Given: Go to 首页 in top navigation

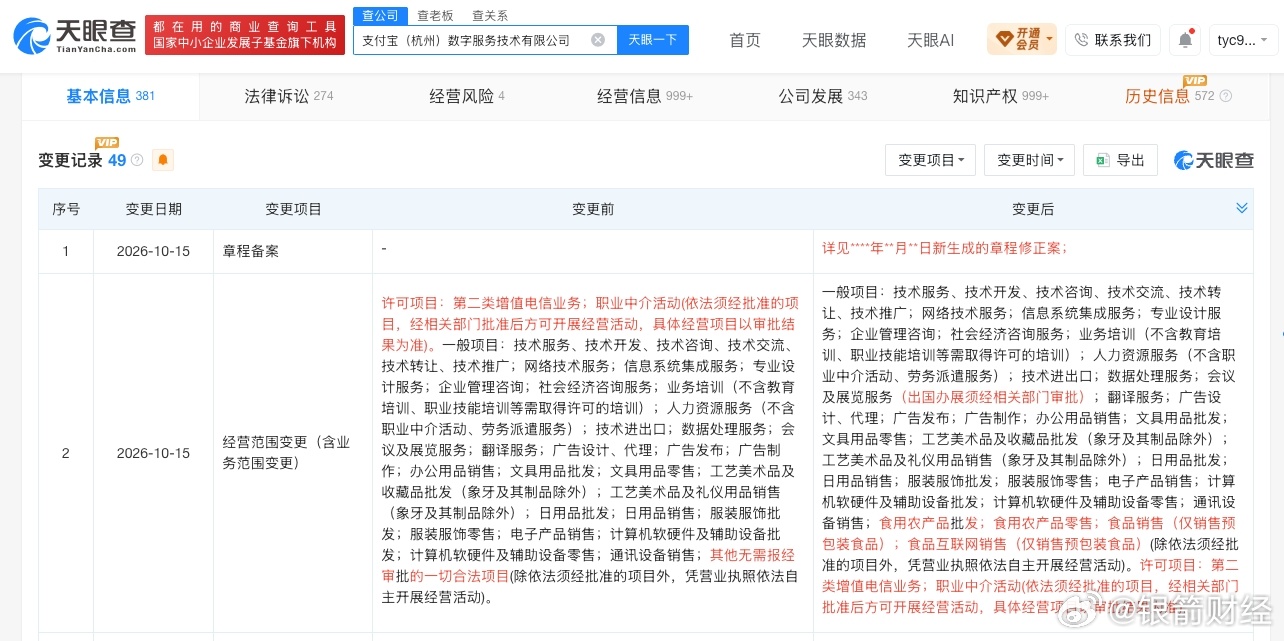Looking at the screenshot, I should tap(745, 40).
